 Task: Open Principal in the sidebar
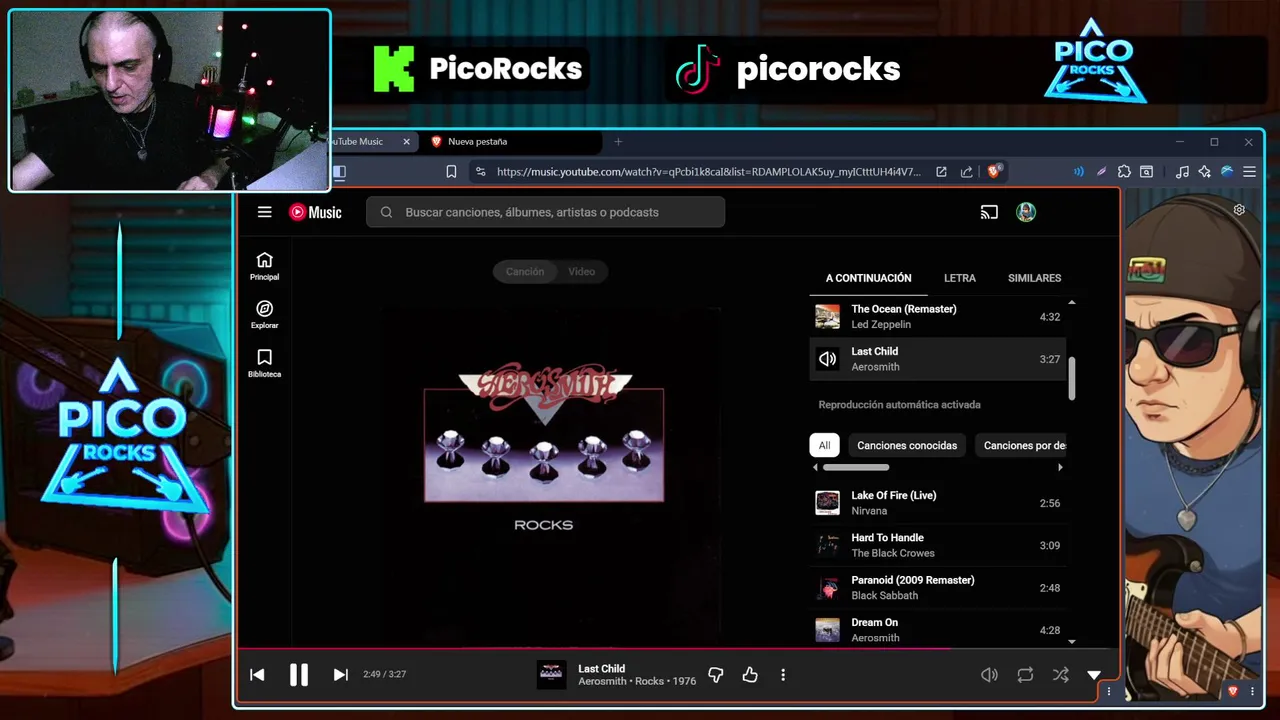click(264, 267)
